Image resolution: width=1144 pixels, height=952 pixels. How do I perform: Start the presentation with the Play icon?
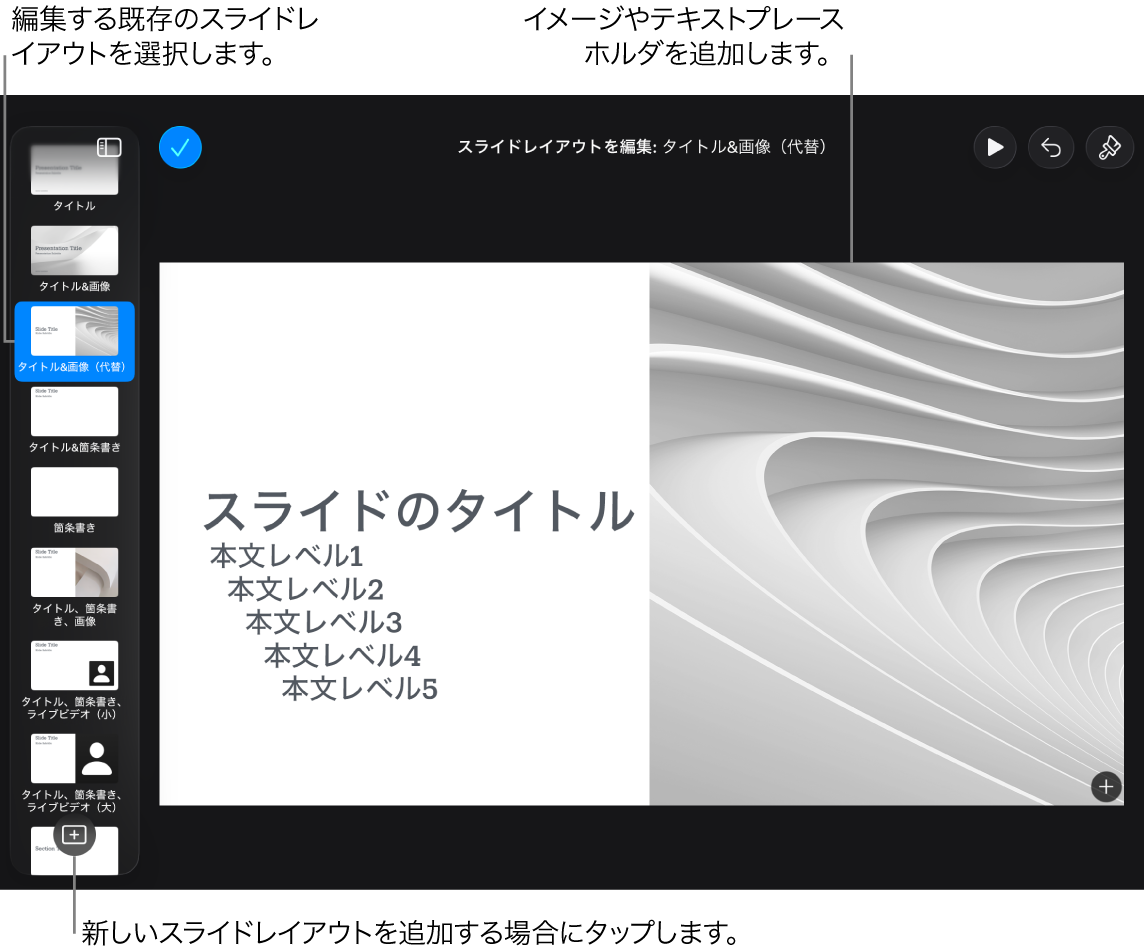tap(995, 147)
